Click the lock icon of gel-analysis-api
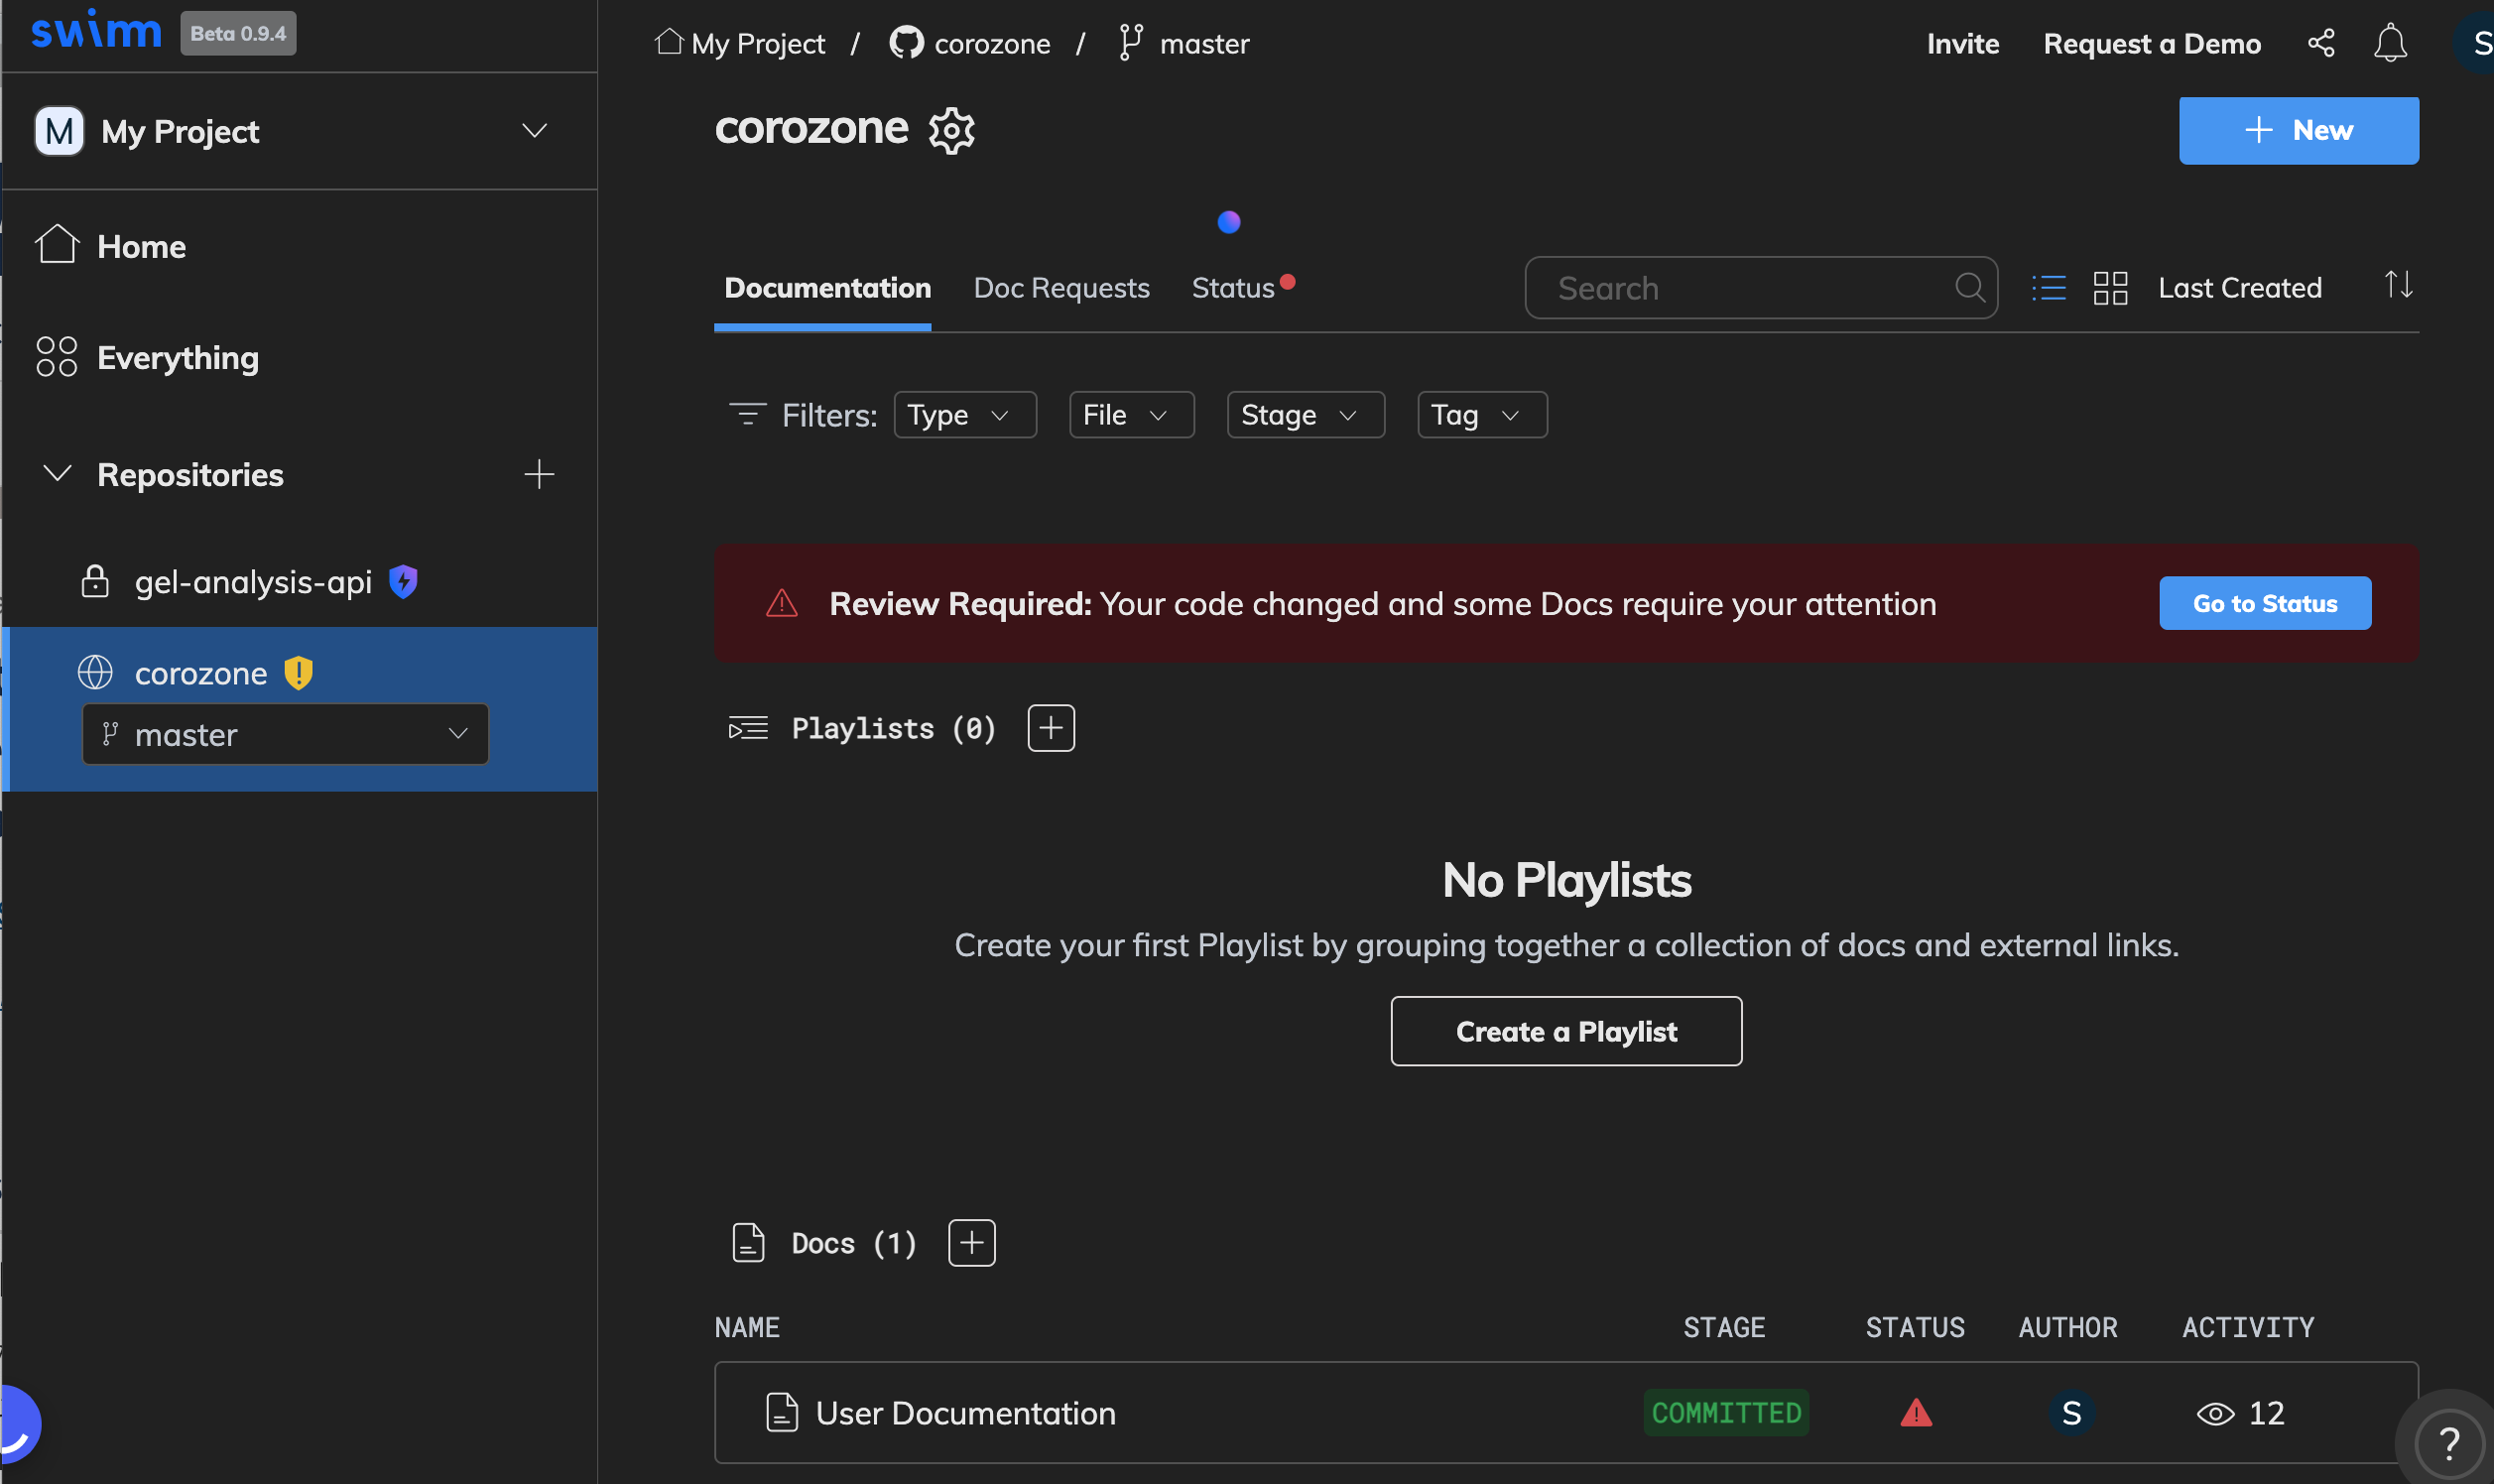 (95, 581)
